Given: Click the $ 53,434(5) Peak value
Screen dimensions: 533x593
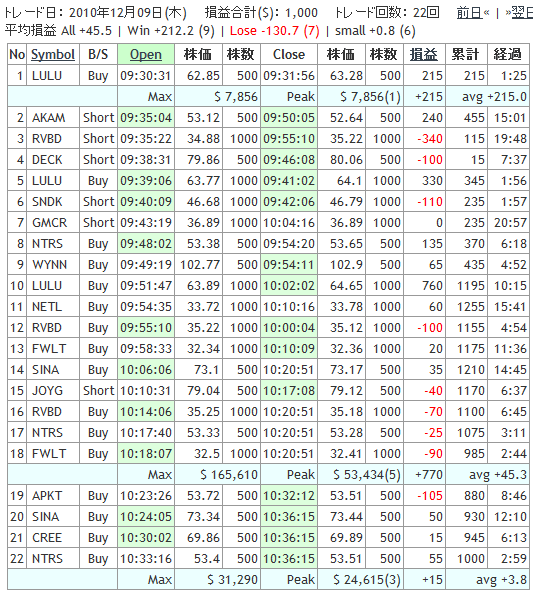Looking at the screenshot, I should click(367, 475).
